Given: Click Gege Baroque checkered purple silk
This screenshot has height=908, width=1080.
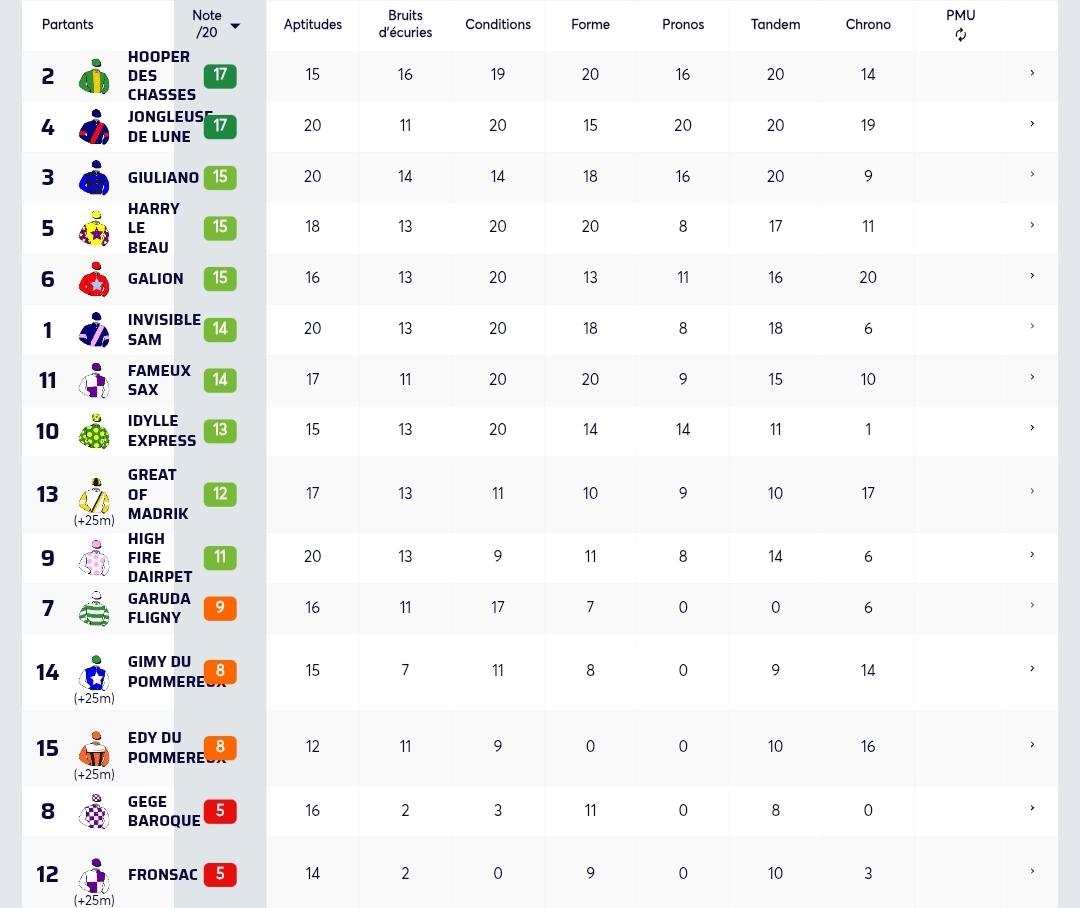Looking at the screenshot, I should (94, 811).
